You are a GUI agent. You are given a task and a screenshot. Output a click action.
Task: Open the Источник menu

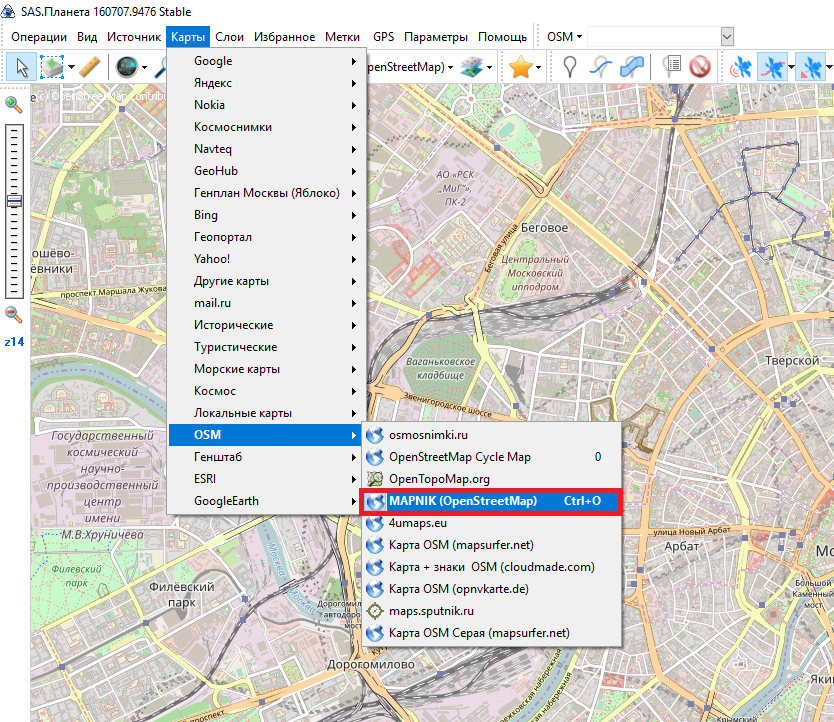(134, 37)
